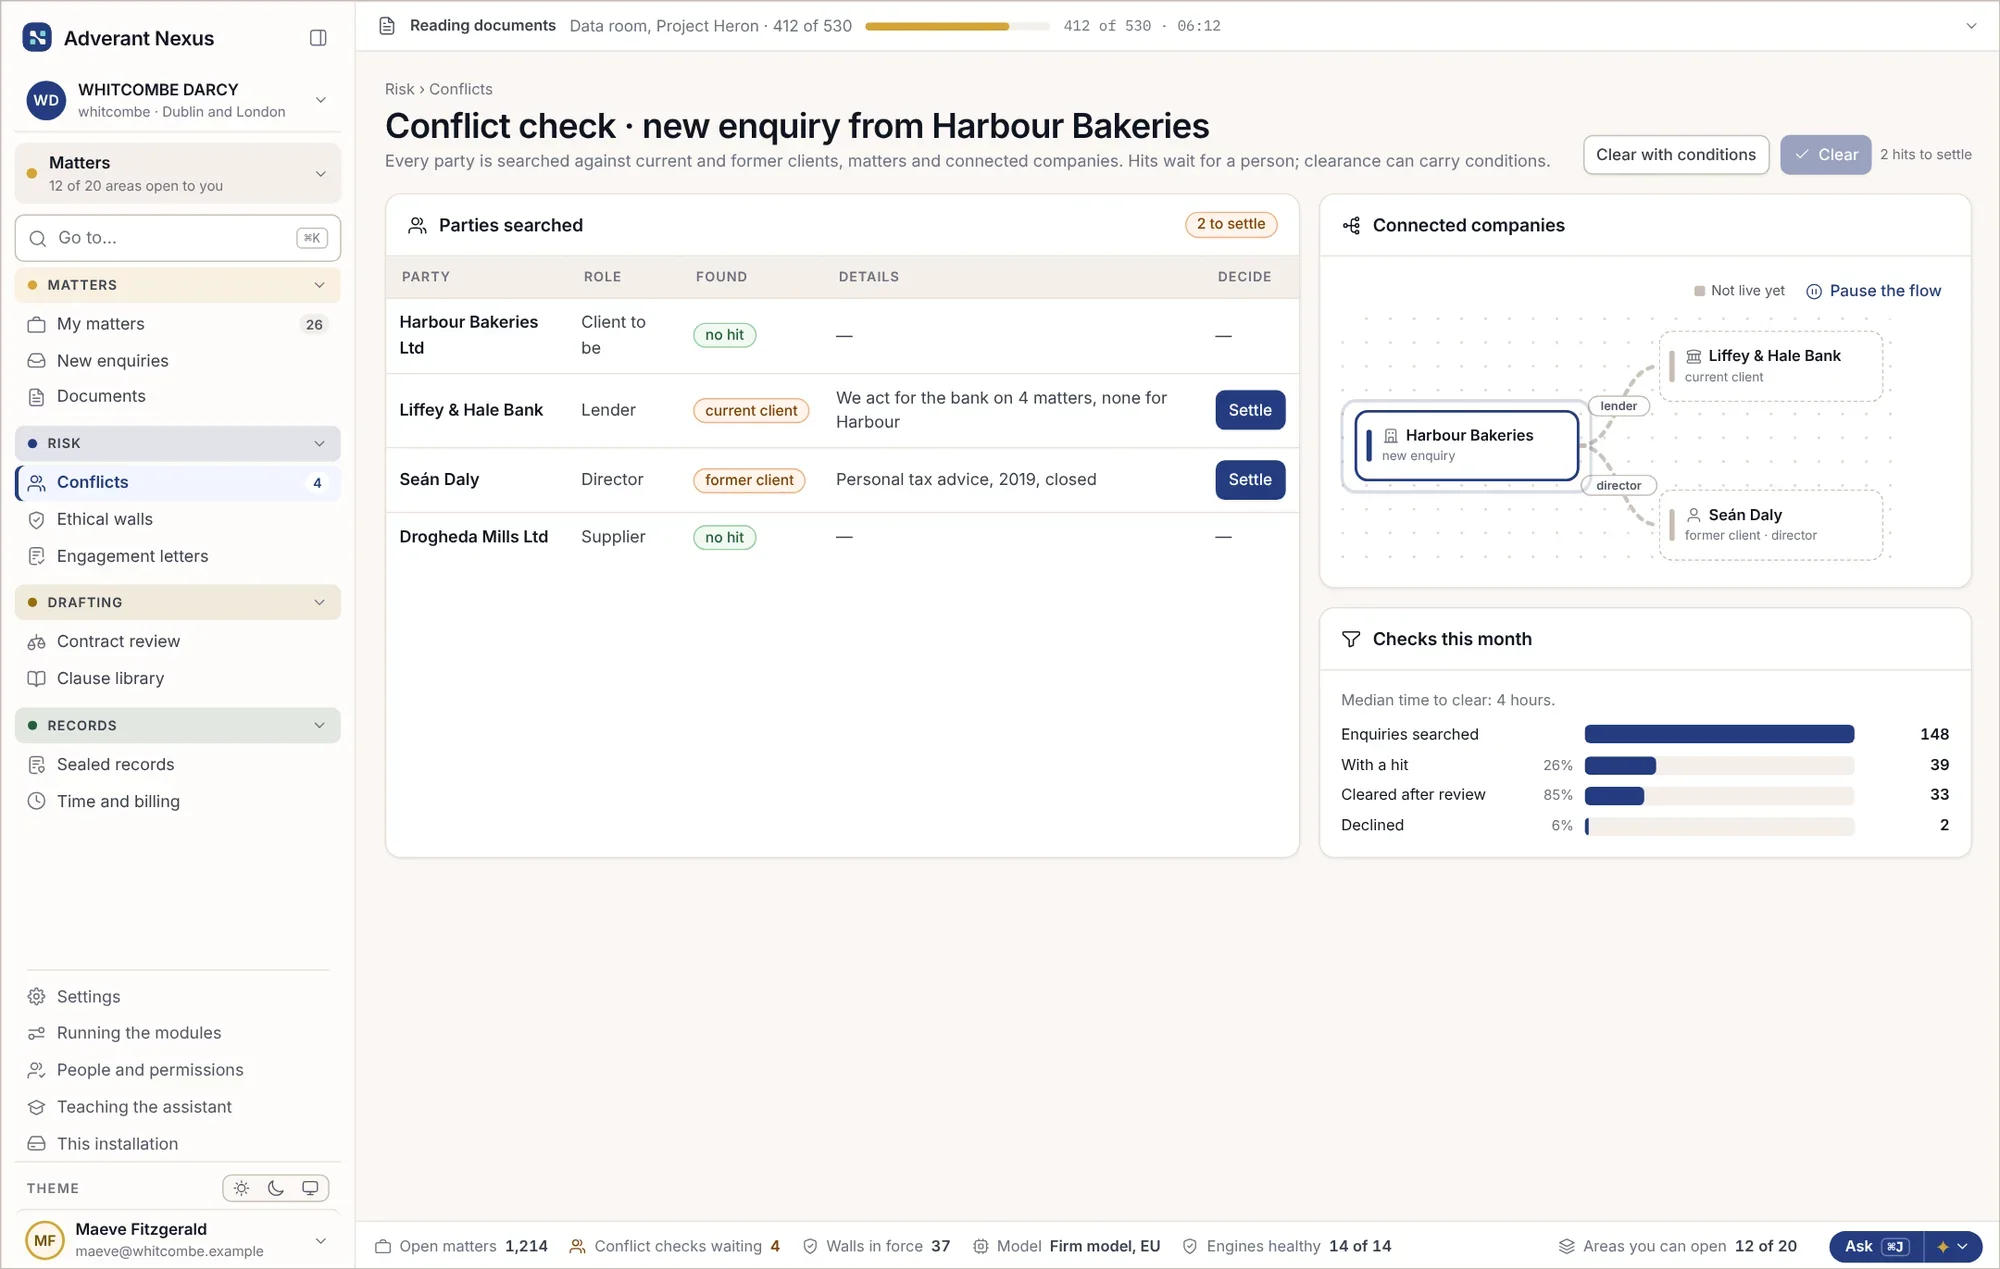
Task: Switch to light theme
Action: (241, 1188)
